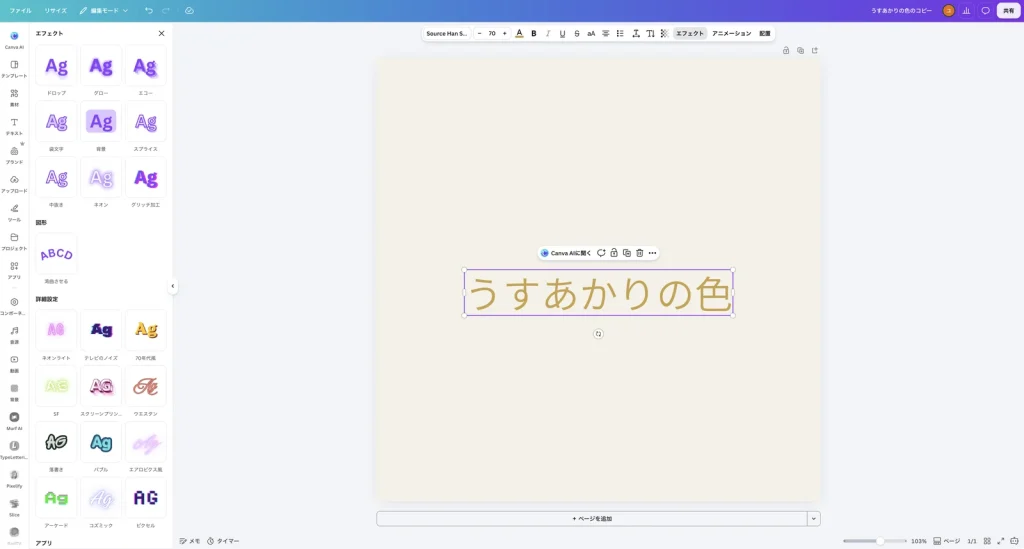This screenshot has width=1024, height=549.
Task: Duplicate the selected text via floating toolbar
Action: tap(626, 253)
